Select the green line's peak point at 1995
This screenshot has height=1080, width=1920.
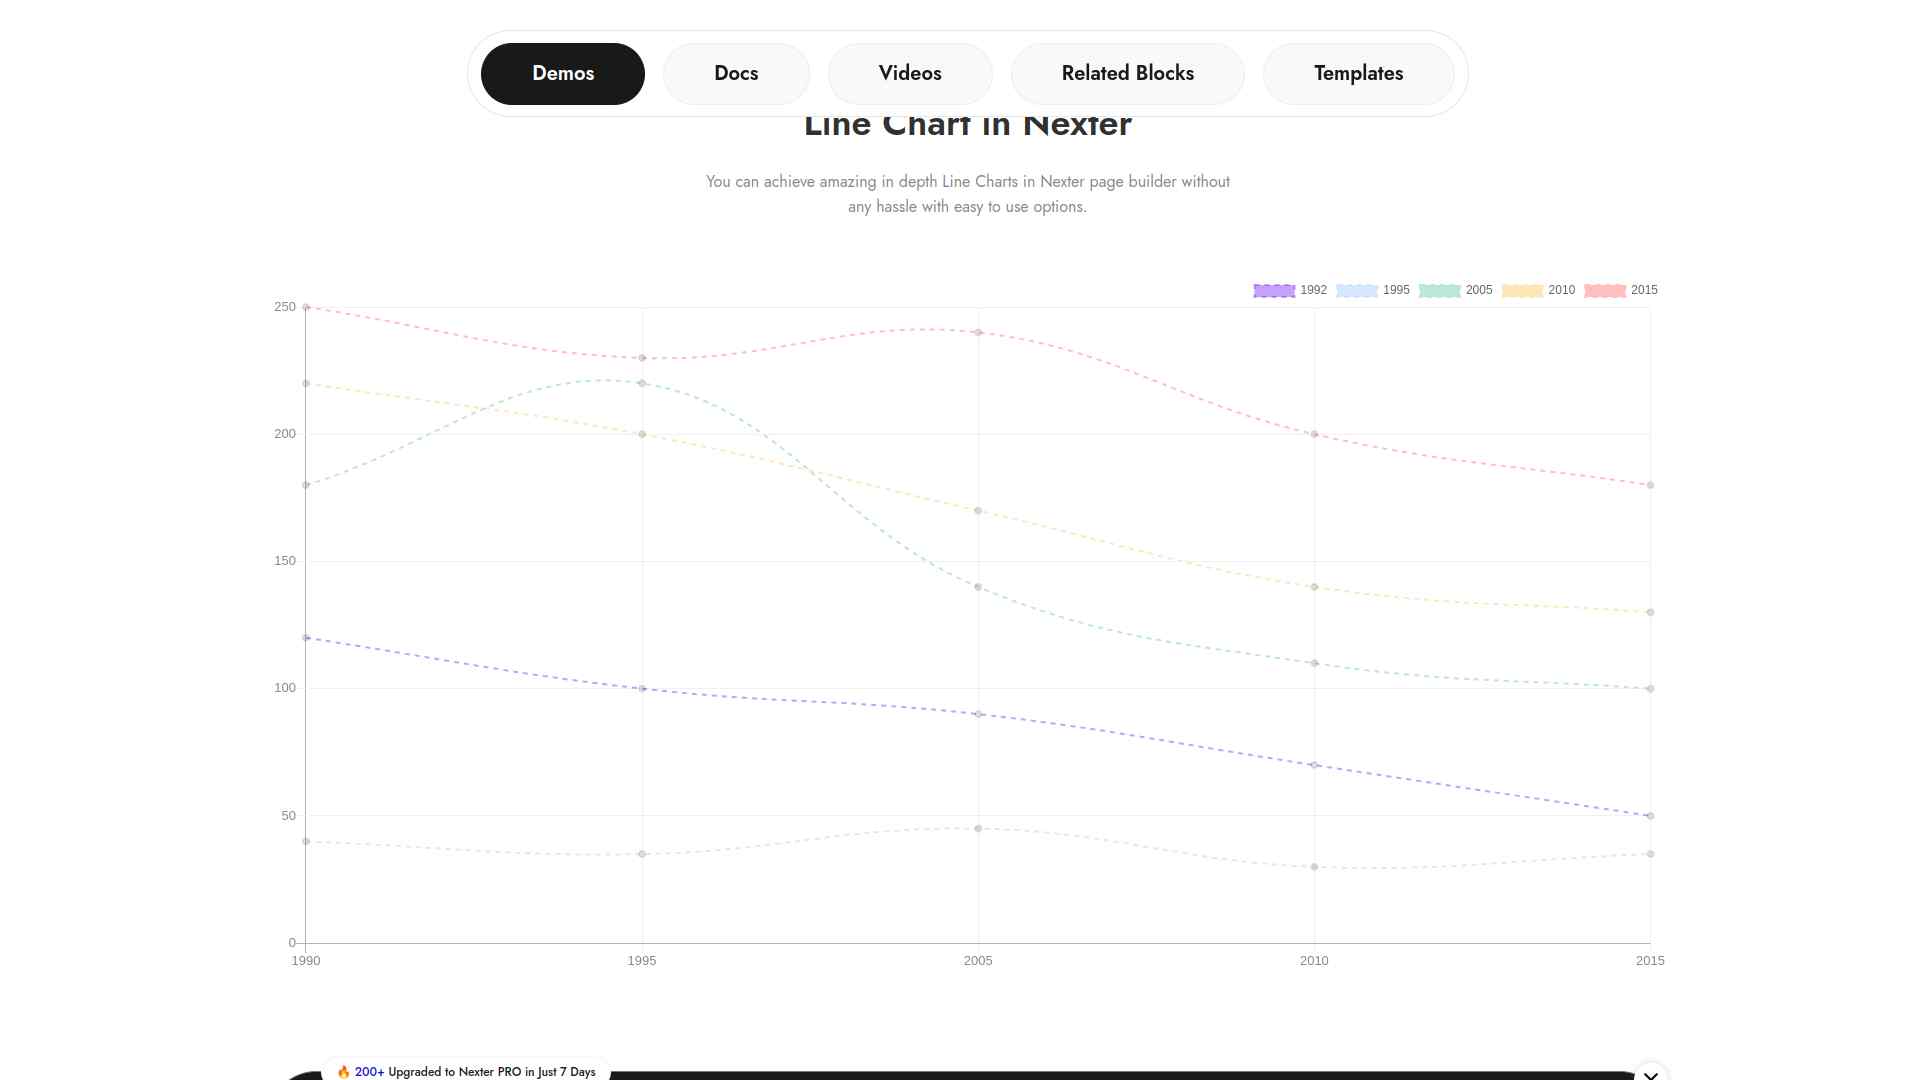(x=642, y=384)
